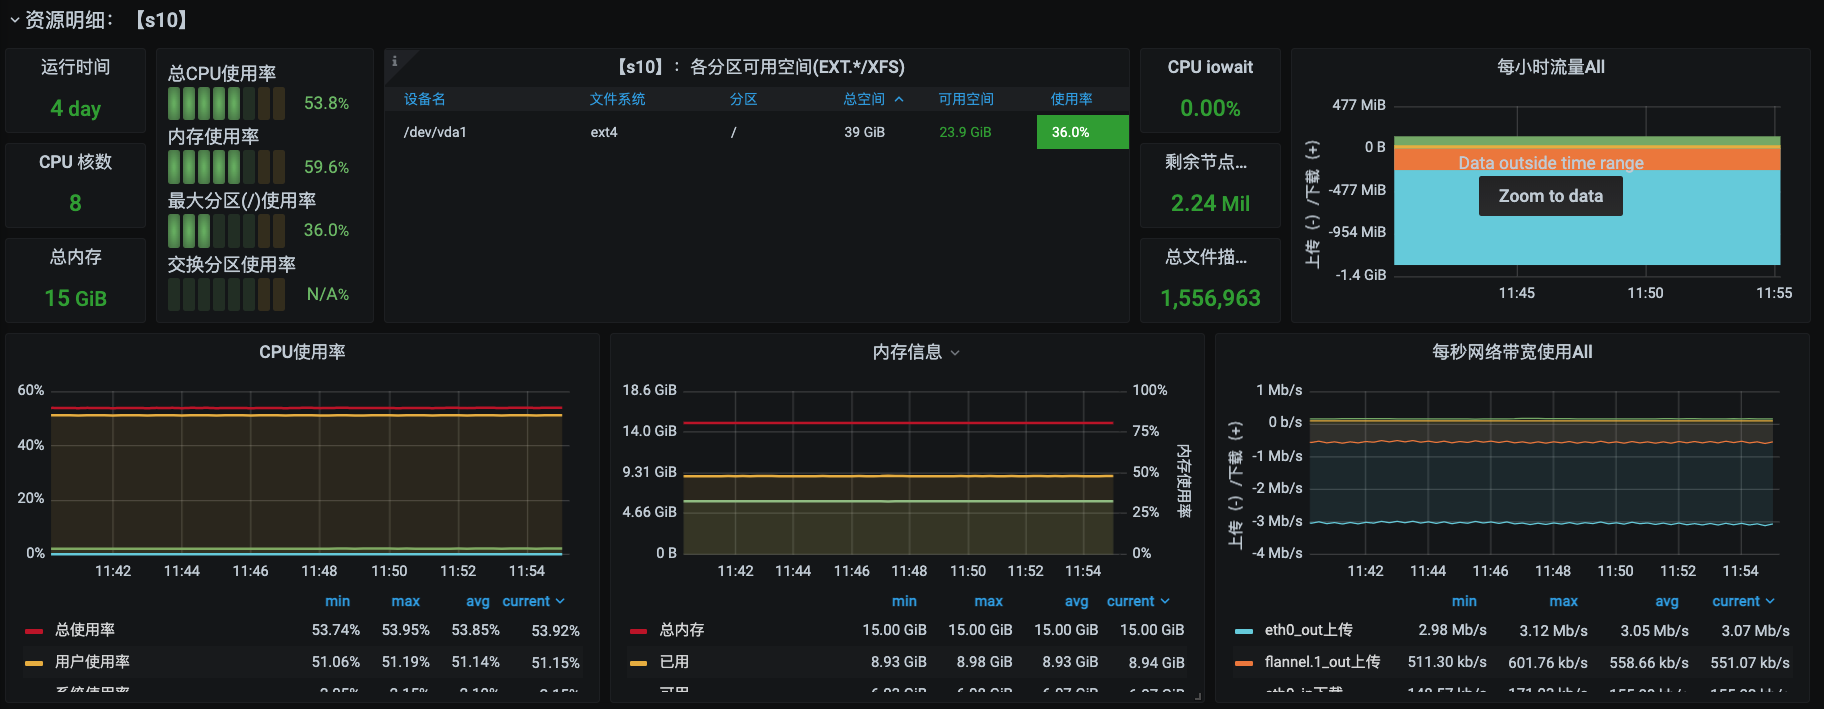Sort 内存信息 legend by avg
This screenshot has width=1824, height=709.
(x=1076, y=601)
